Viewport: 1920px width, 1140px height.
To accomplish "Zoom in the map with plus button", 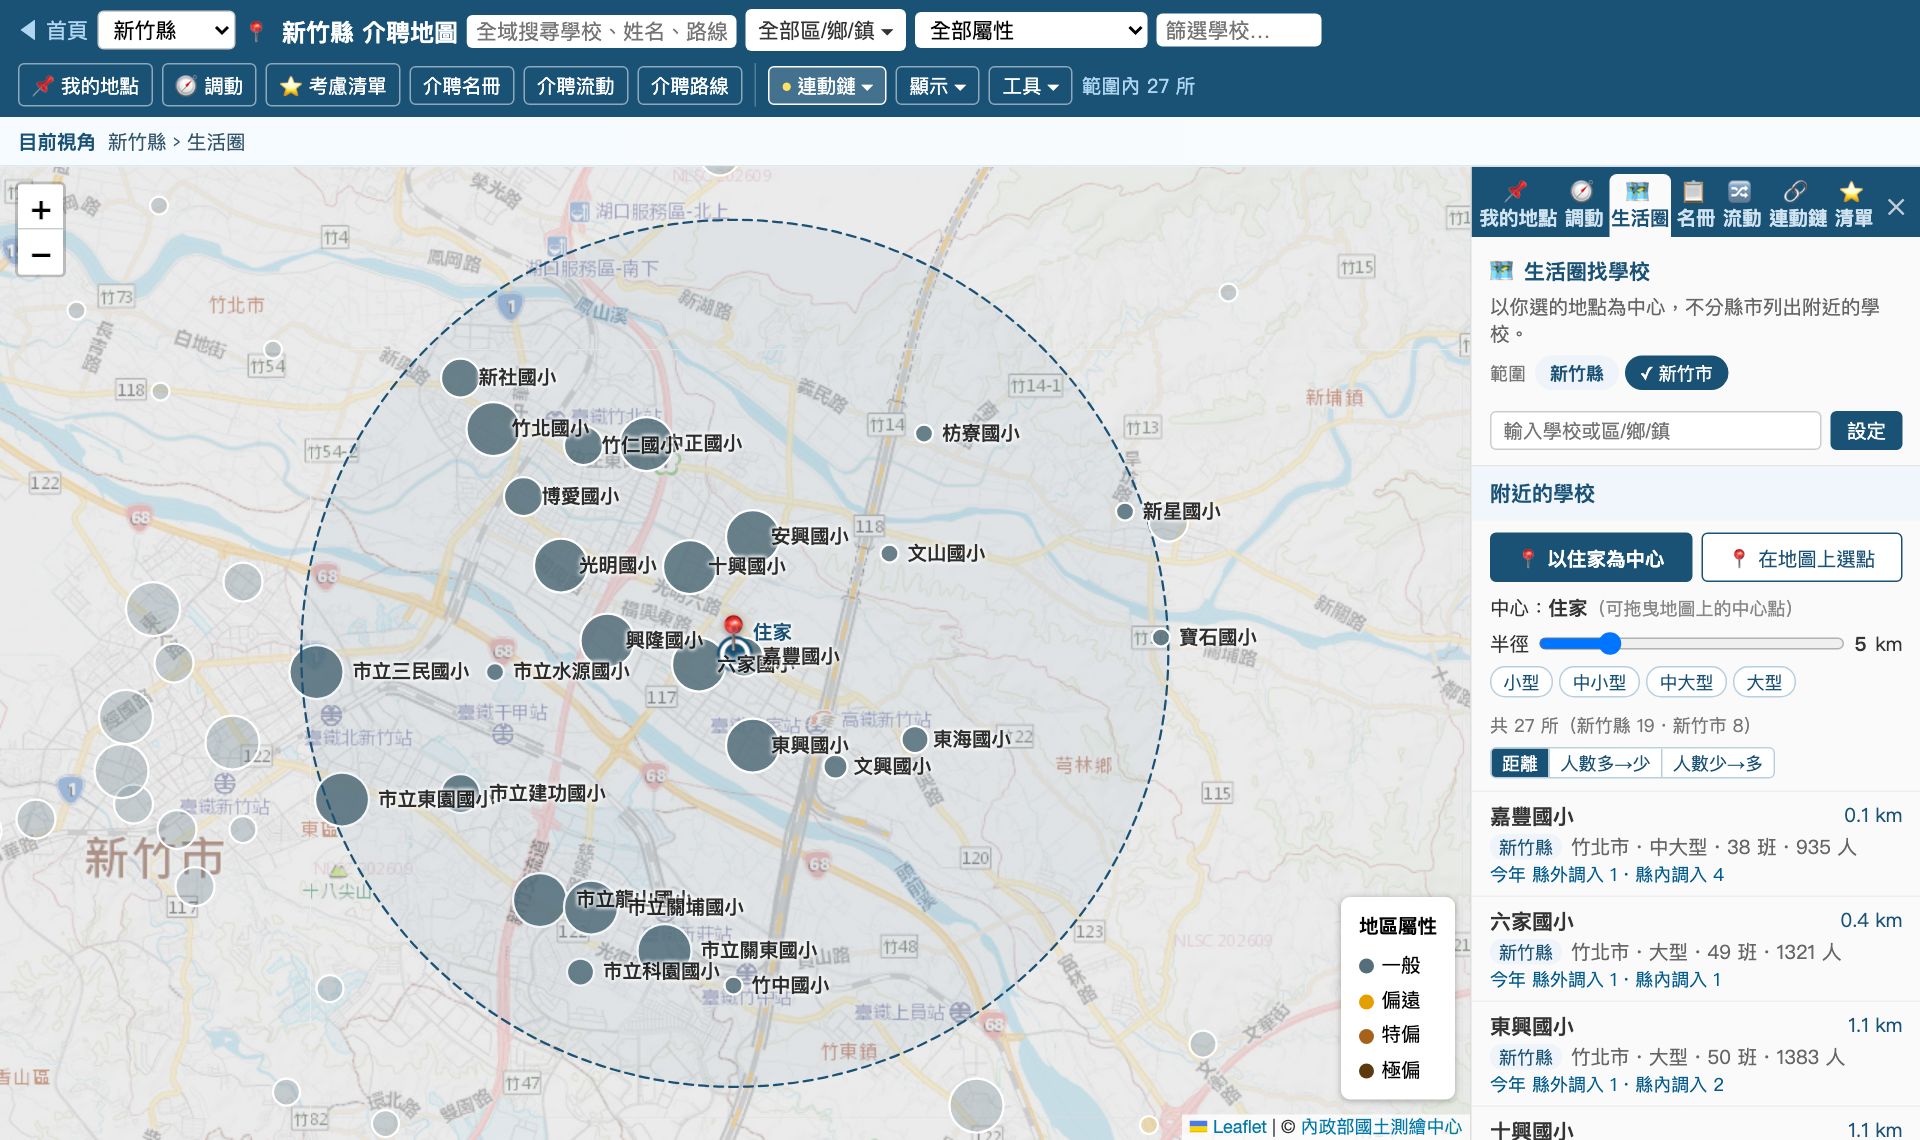I will click(41, 210).
